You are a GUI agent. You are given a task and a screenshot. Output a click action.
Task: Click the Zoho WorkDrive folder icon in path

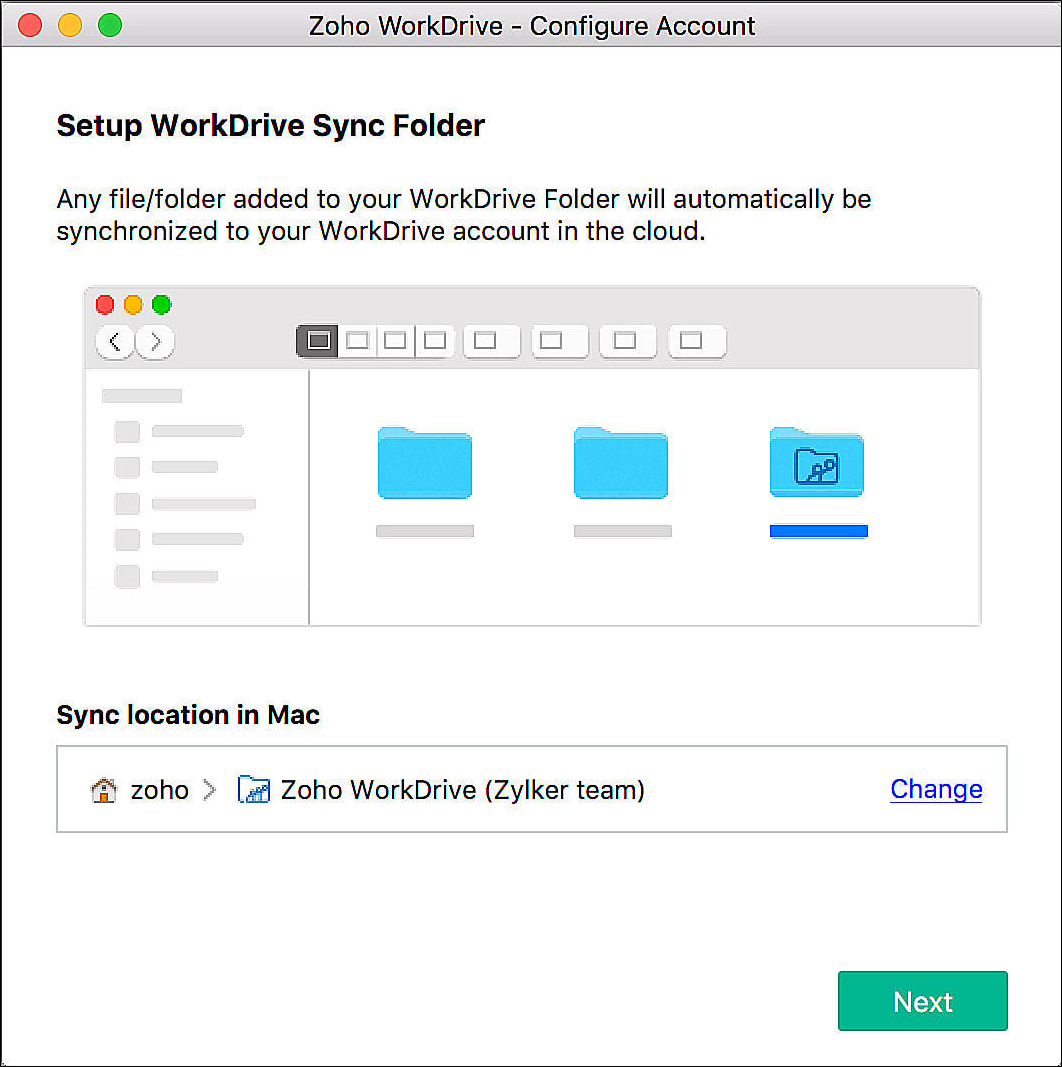(253, 789)
